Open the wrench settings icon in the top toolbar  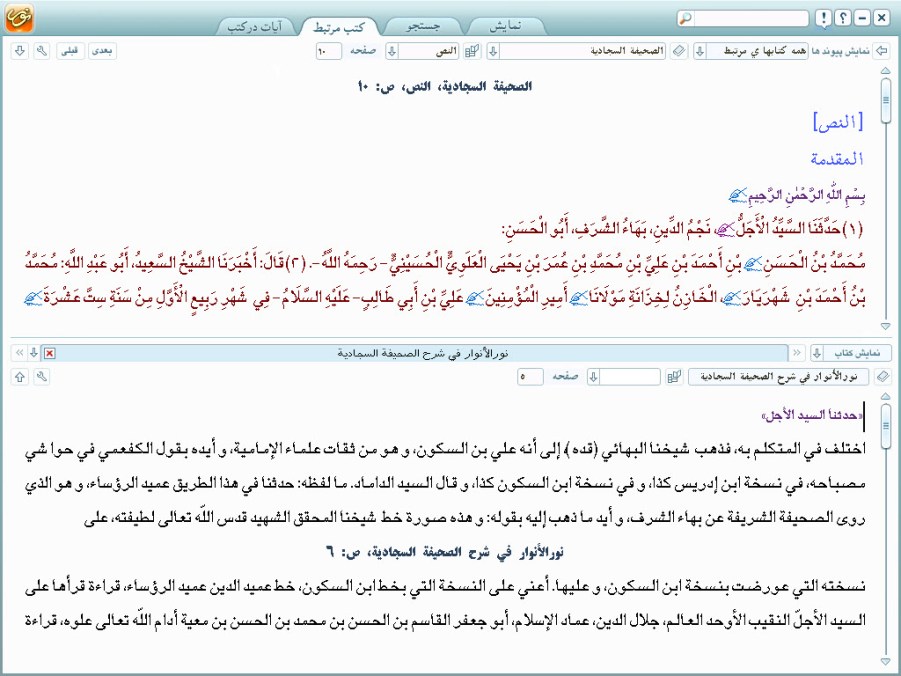pos(42,51)
